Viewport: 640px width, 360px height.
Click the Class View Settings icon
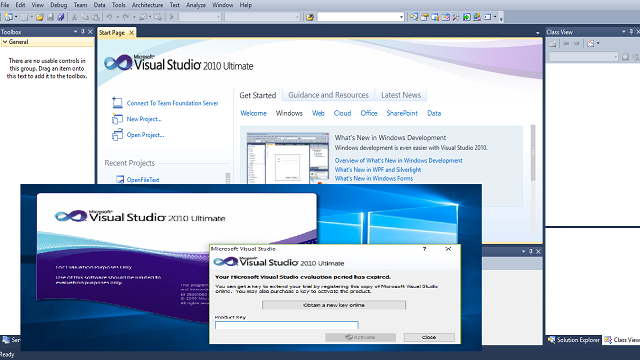[590, 43]
